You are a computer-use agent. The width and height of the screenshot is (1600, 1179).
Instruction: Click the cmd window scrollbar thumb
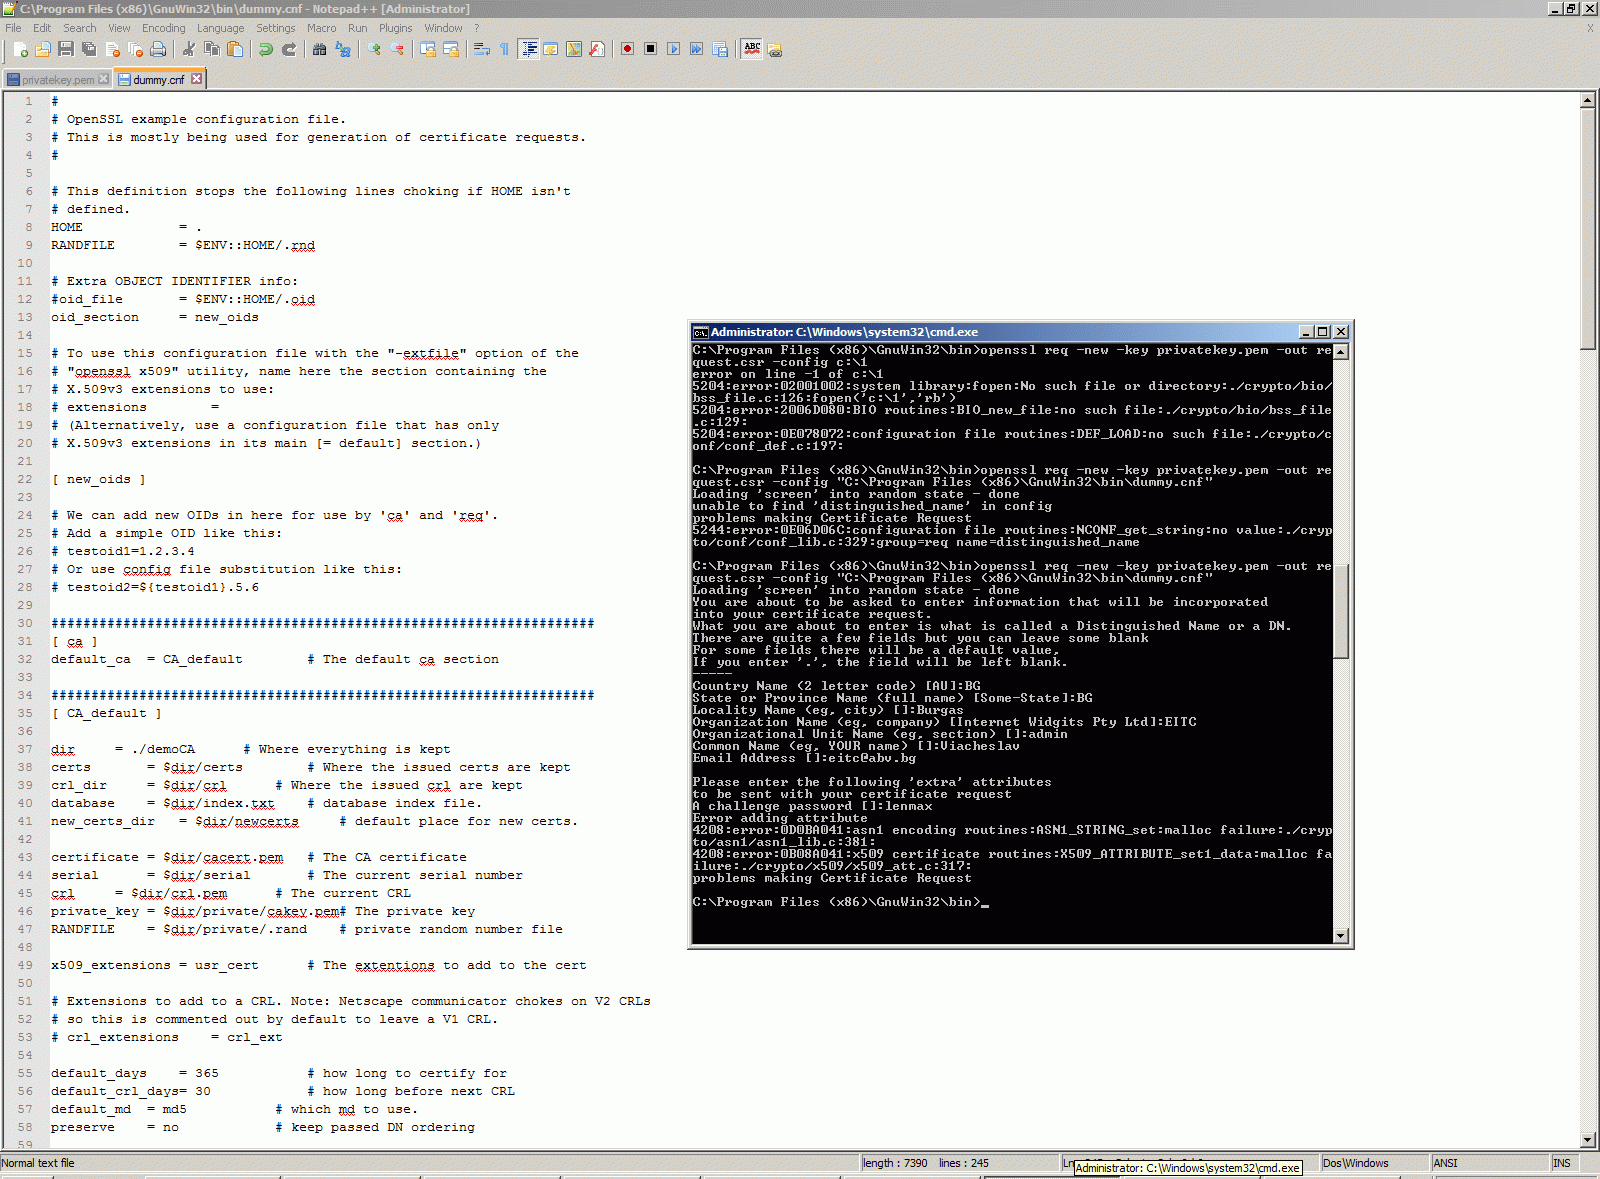(1341, 610)
